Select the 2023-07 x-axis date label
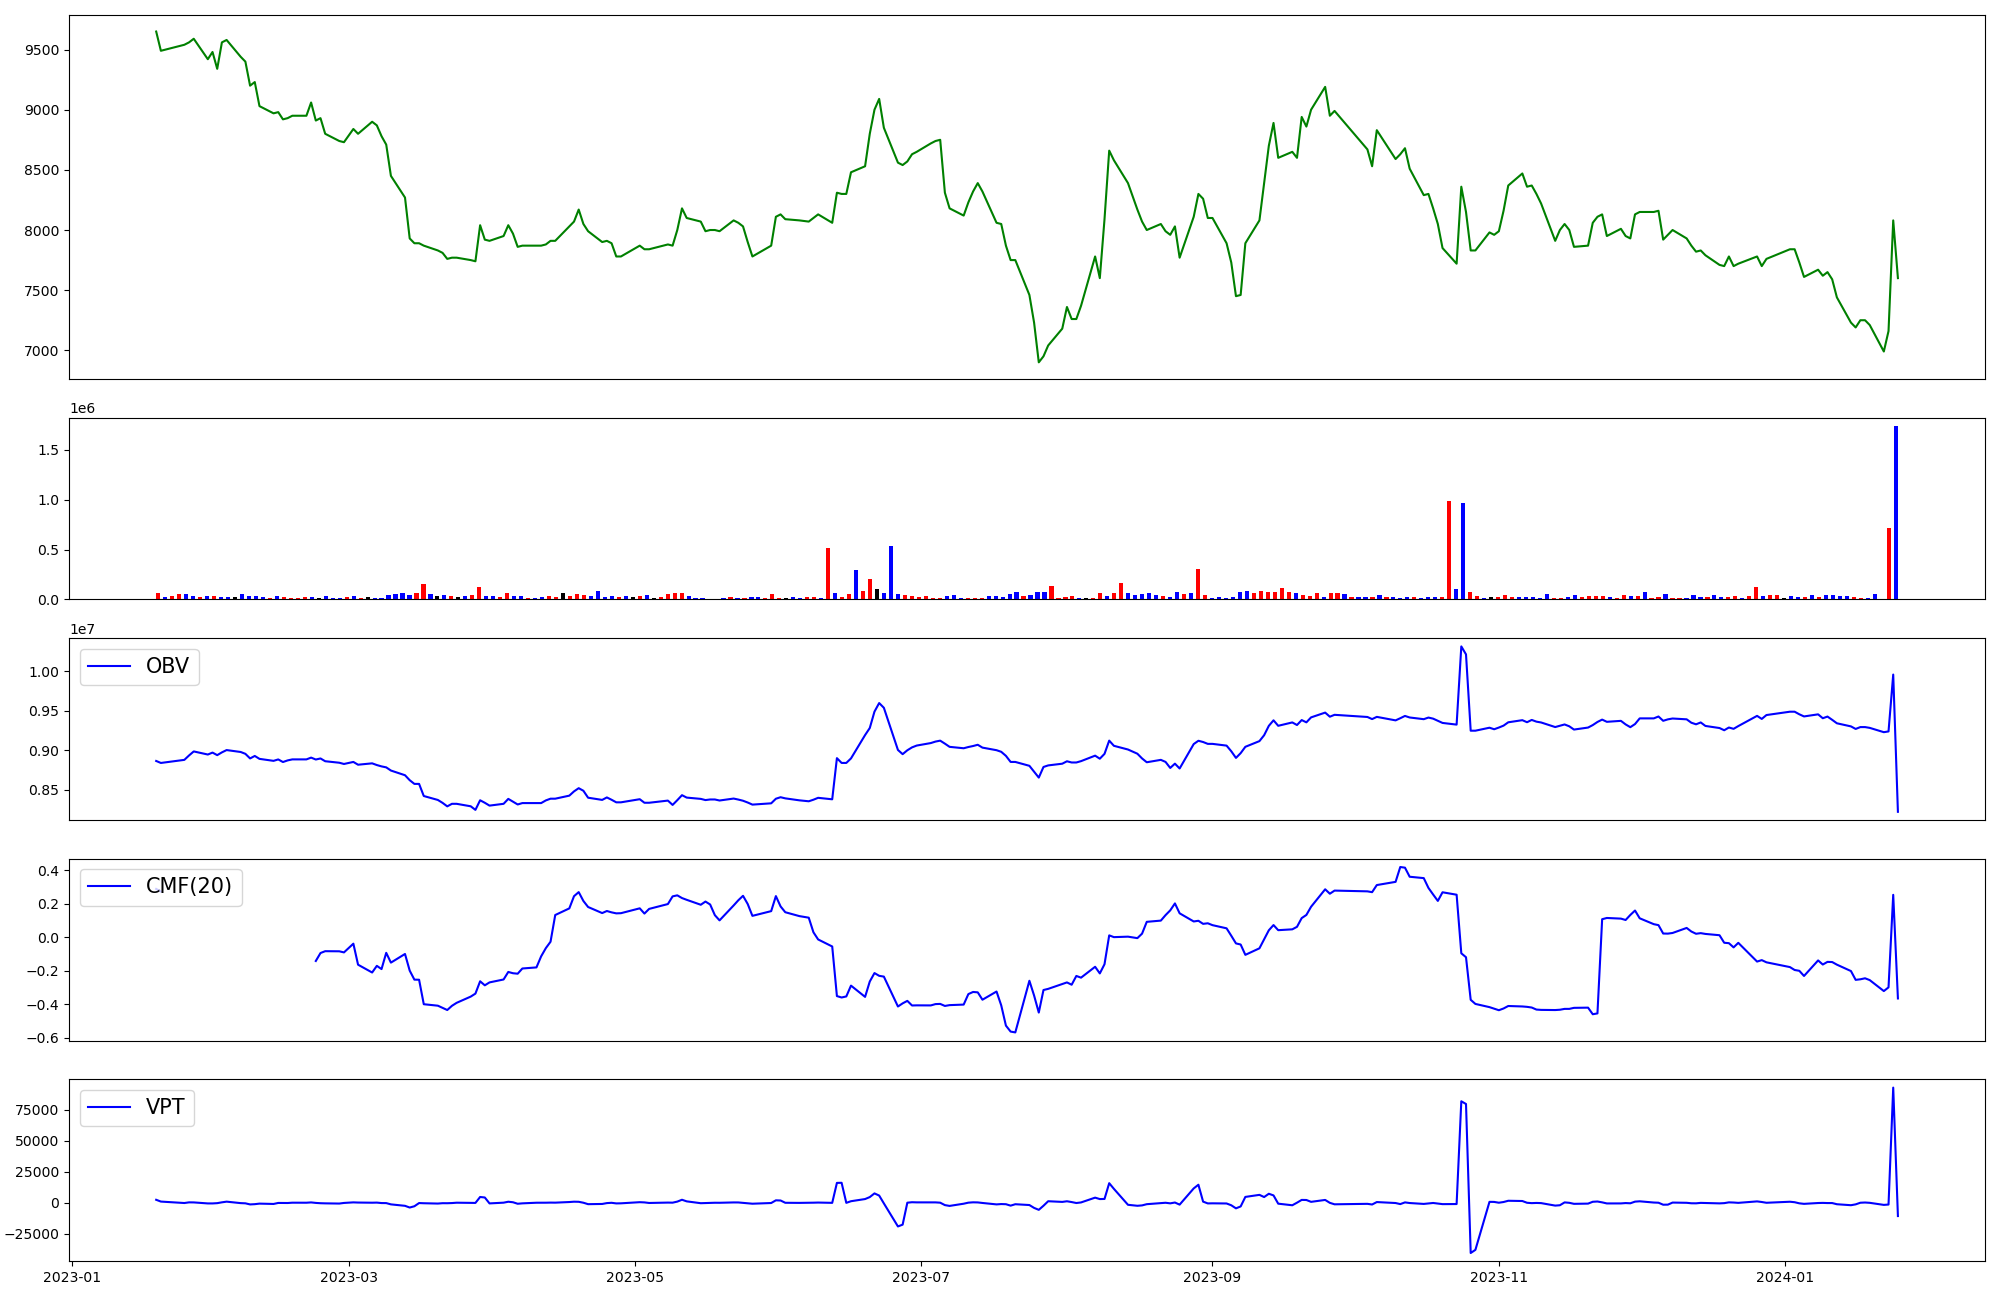 pos(920,1277)
